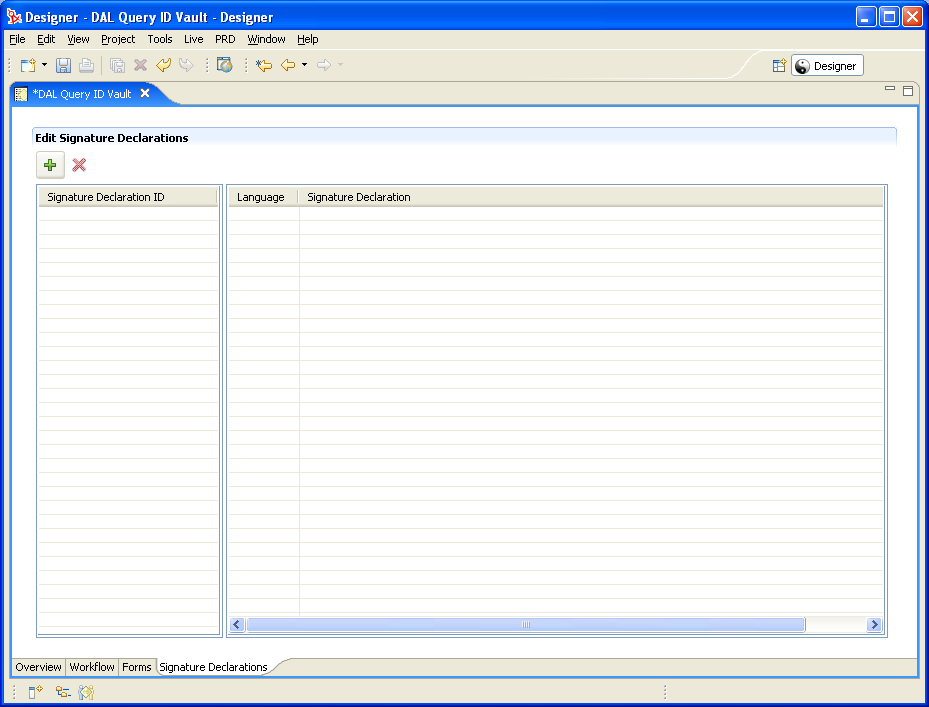Click the Save floppy disk toolbar icon
The image size is (929, 707).
click(x=63, y=66)
